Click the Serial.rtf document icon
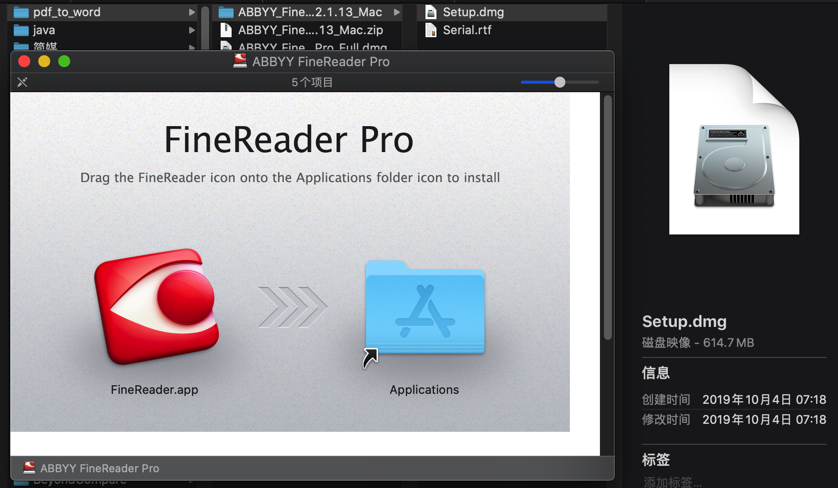The image size is (838, 488). pos(431,30)
